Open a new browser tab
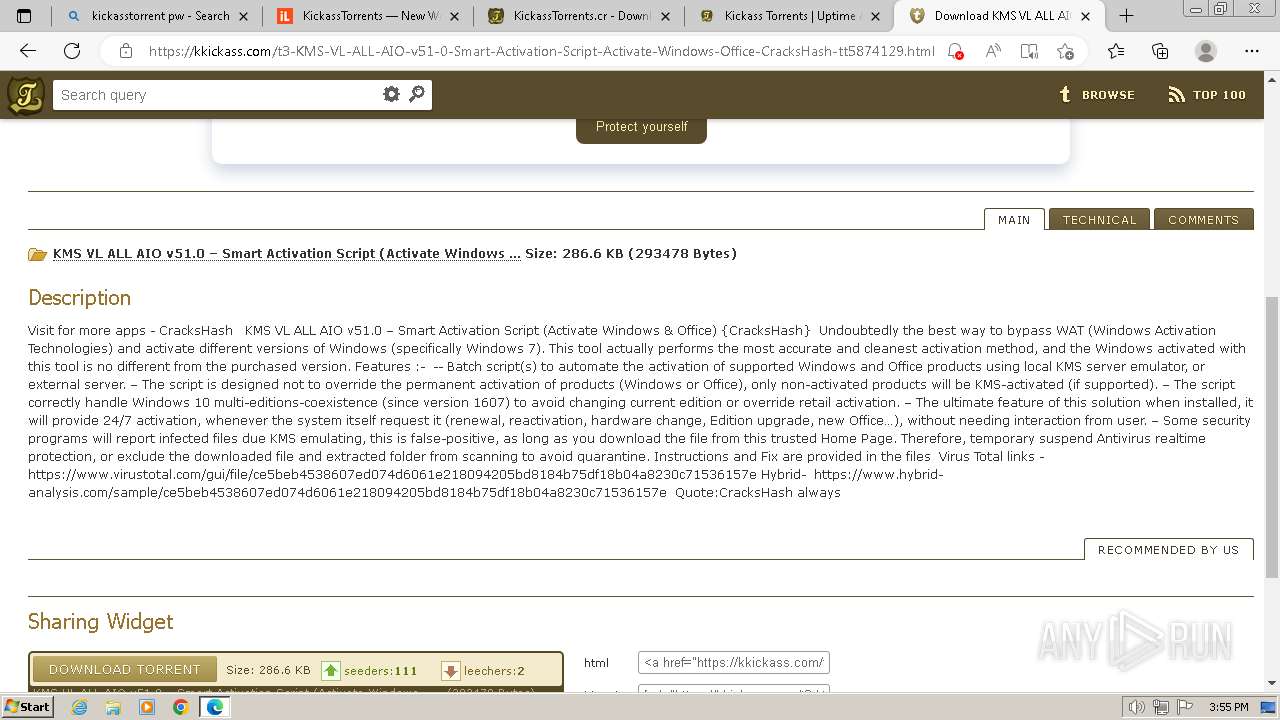Image resolution: width=1280 pixels, height=720 pixels. [1126, 15]
